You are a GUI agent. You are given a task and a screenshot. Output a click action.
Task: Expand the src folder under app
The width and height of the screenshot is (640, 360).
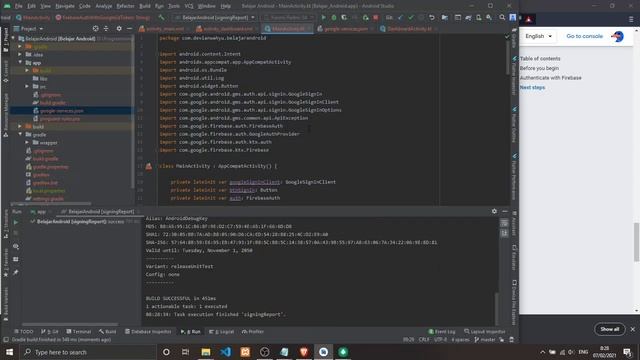[27, 87]
